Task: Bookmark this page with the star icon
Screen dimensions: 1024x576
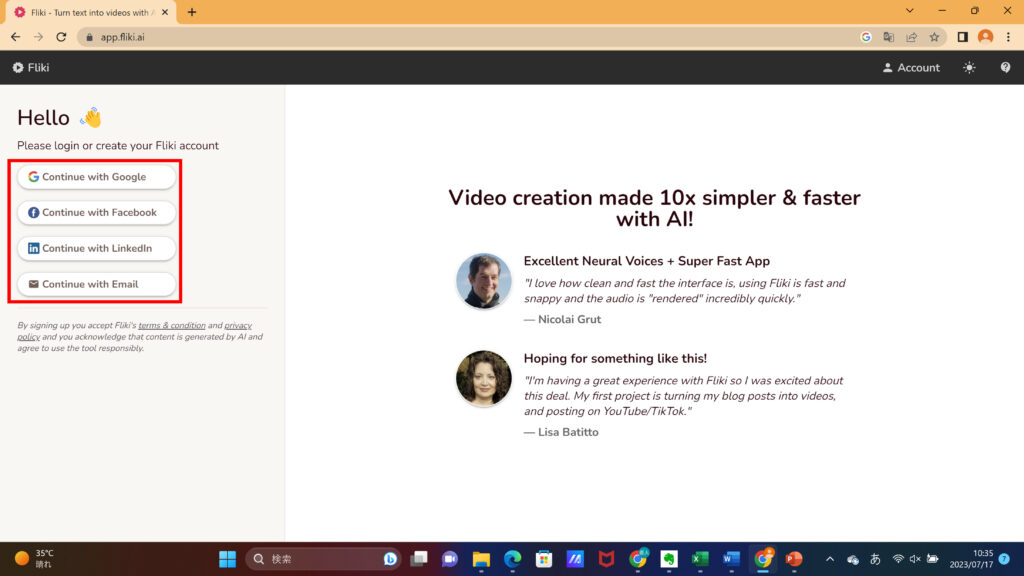Action: tap(935, 37)
